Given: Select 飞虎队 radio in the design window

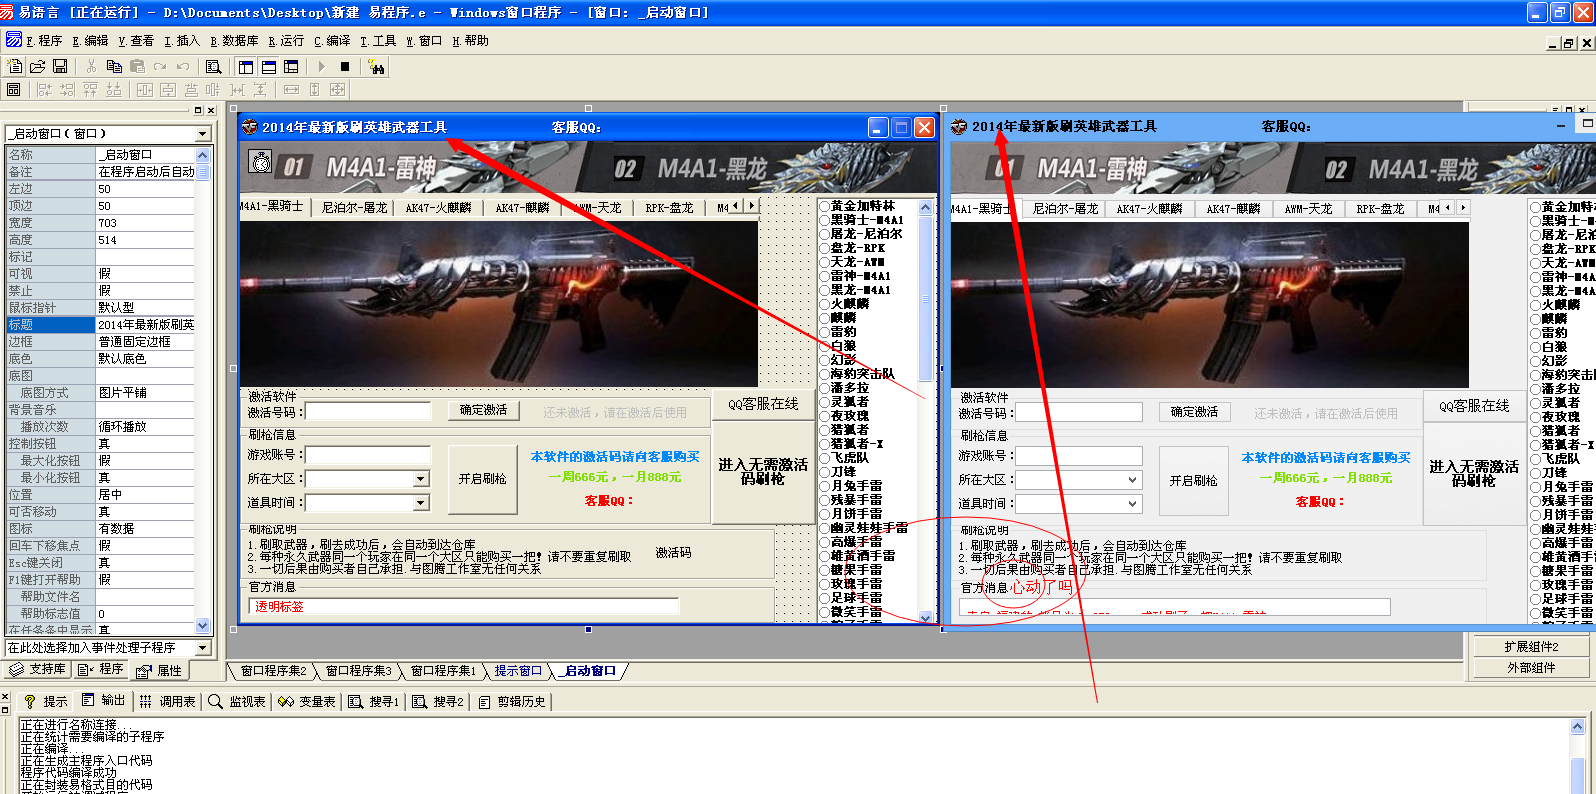Looking at the screenshot, I should pos(825,458).
